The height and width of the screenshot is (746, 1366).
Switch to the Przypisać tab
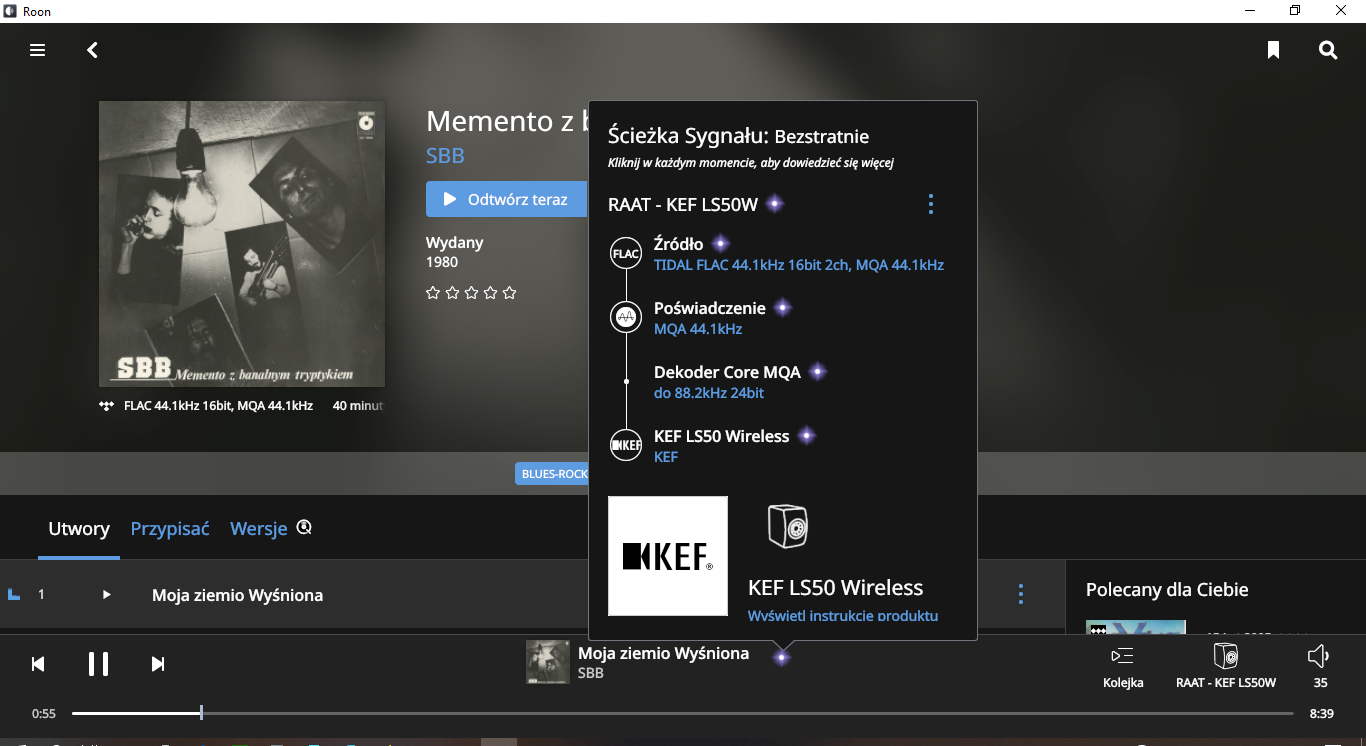click(170, 529)
